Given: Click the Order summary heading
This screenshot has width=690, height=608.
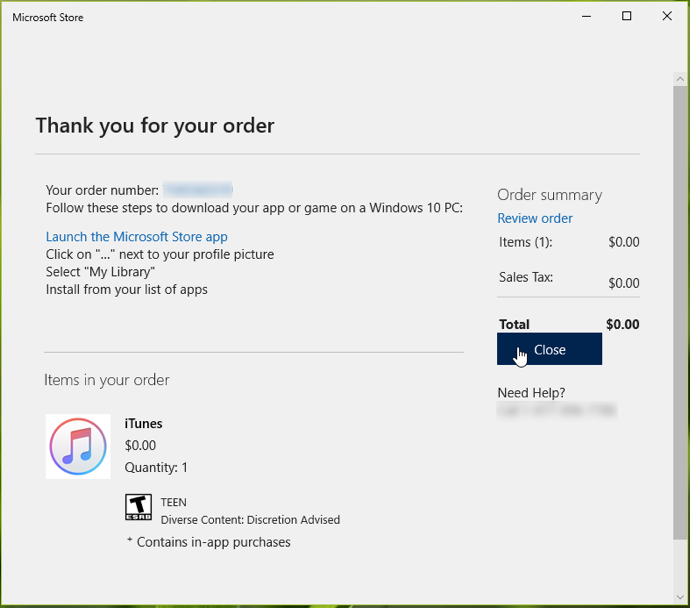Looking at the screenshot, I should click(550, 195).
